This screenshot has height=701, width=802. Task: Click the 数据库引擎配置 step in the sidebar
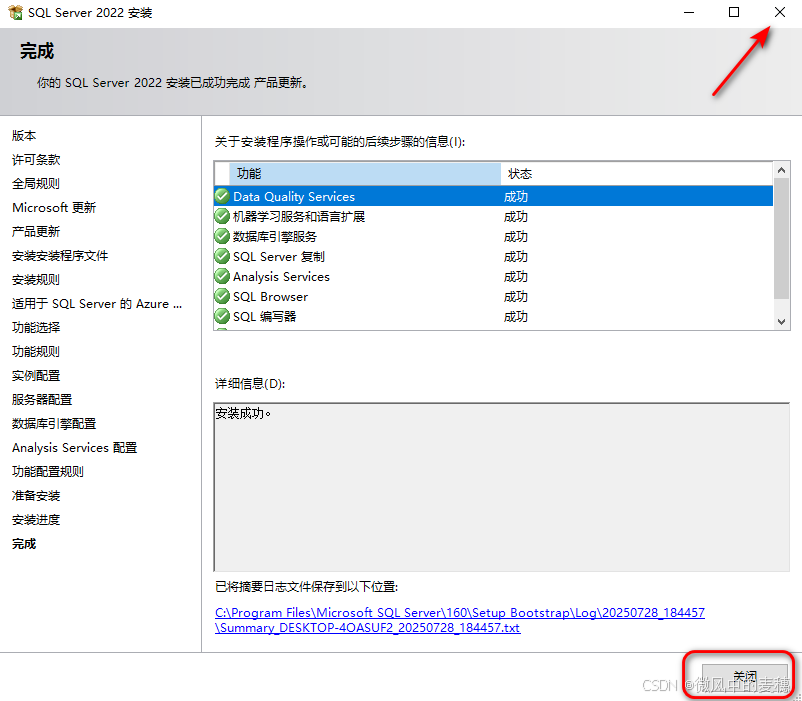[54, 423]
